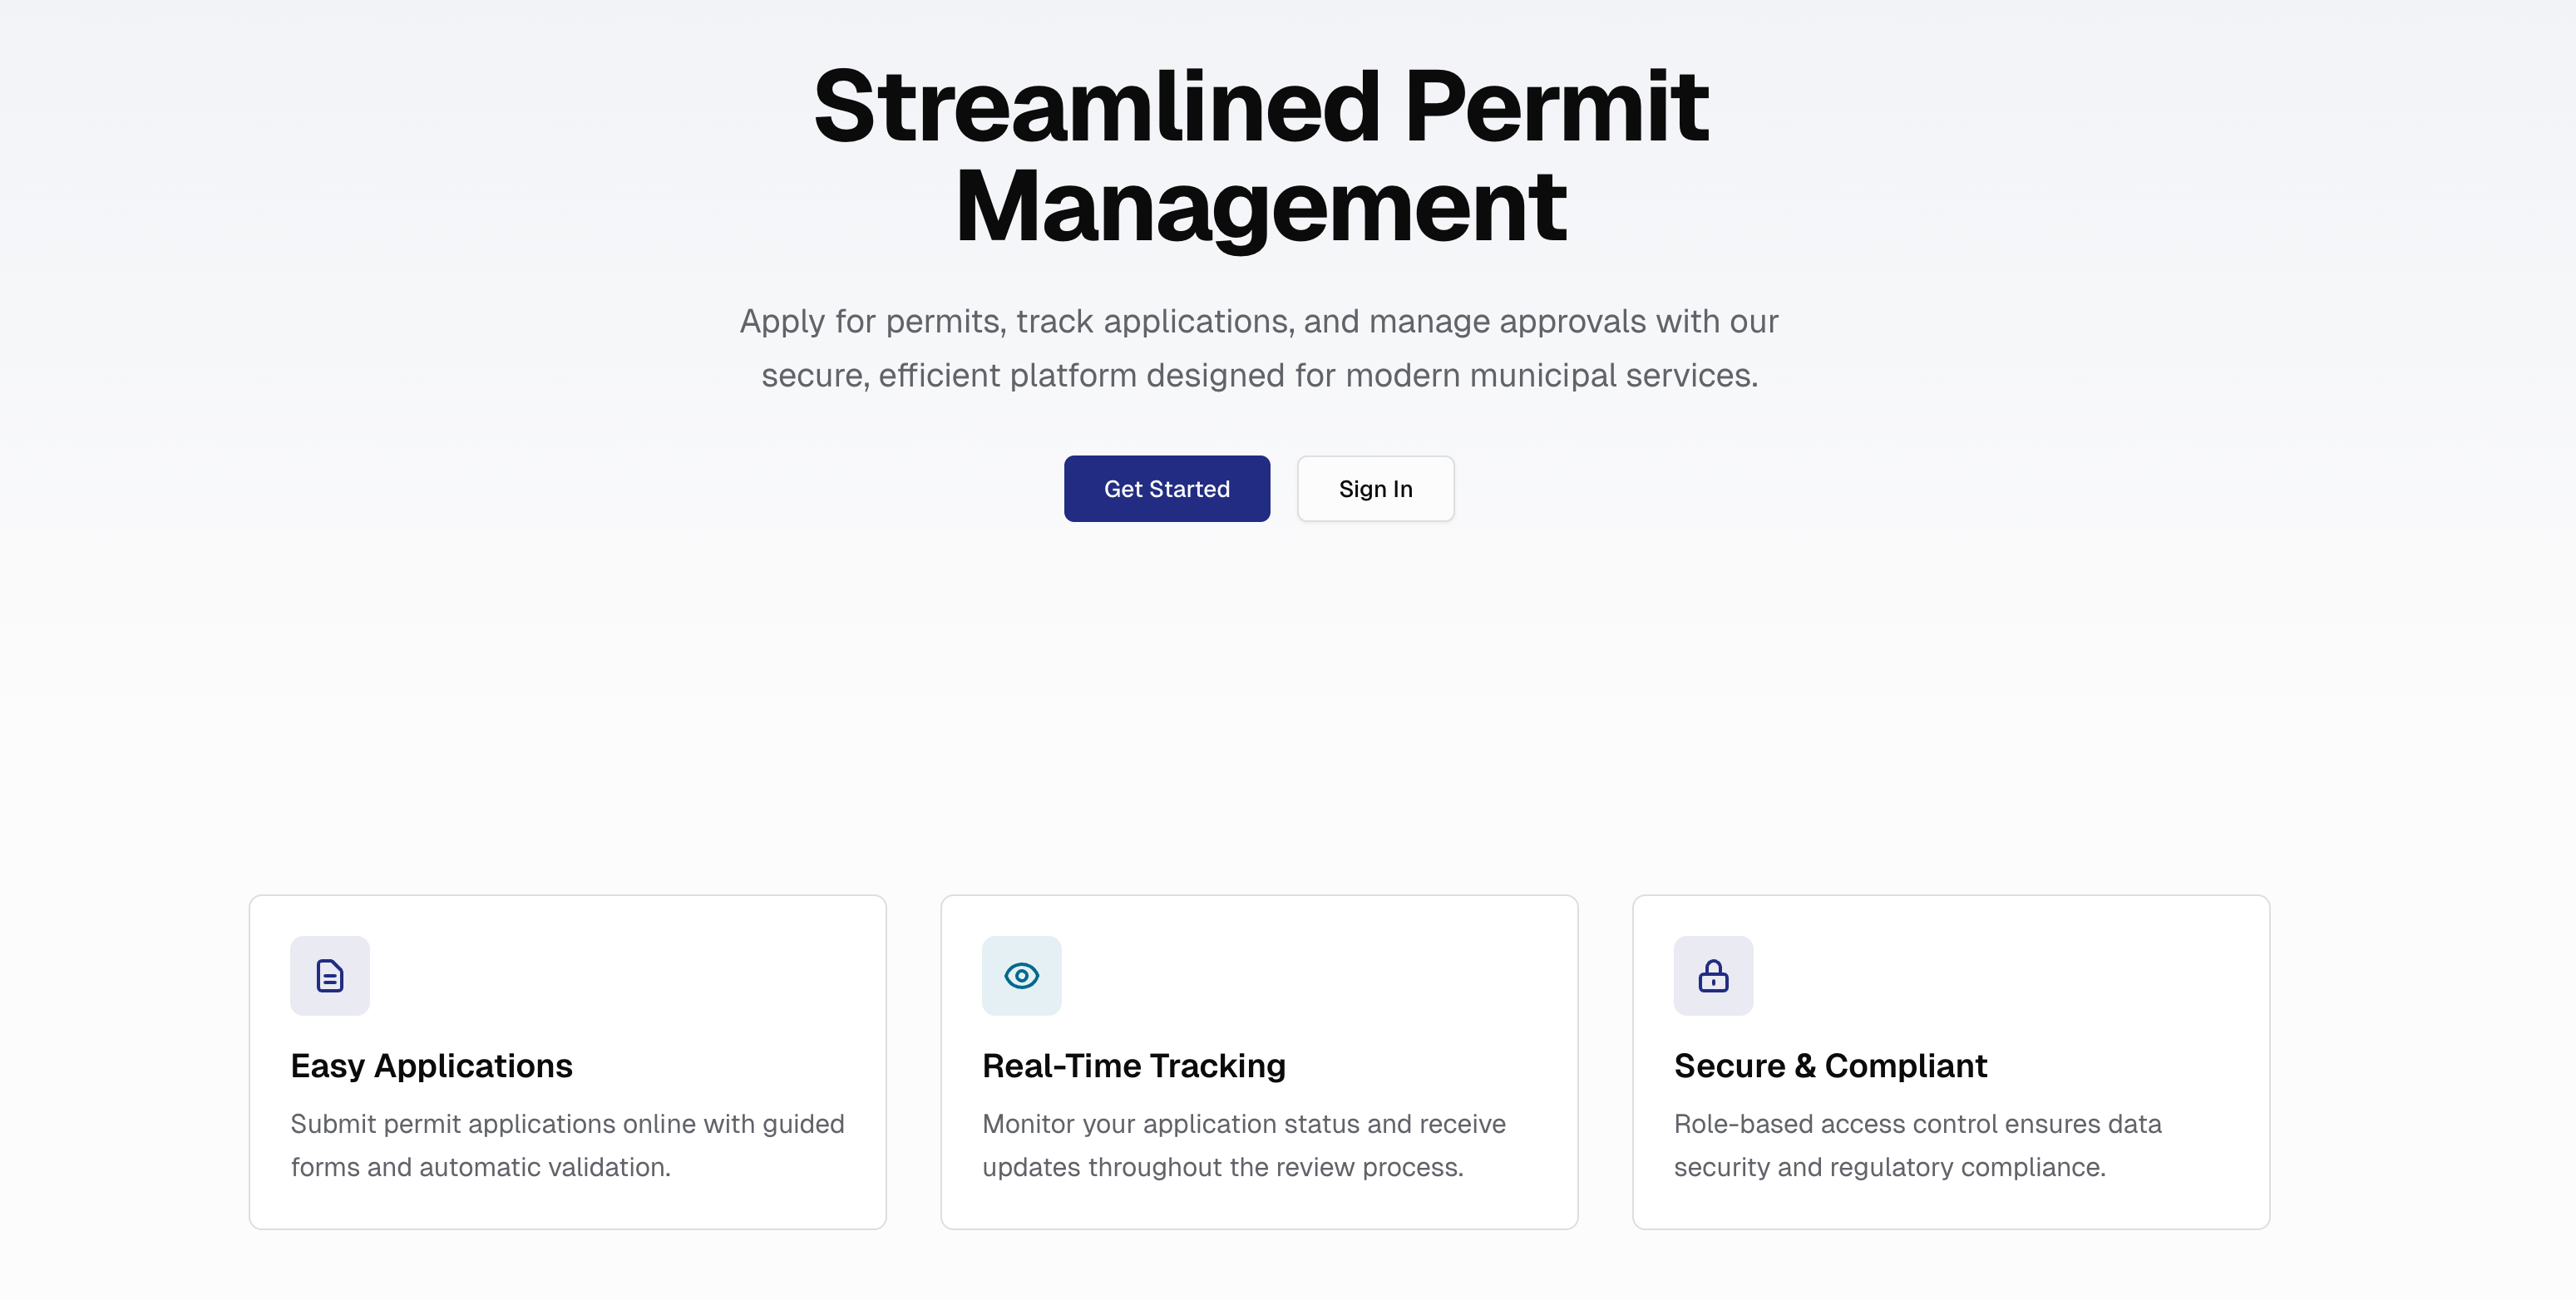Click the Sign In button
Screen dimensions: 2576x1300
coord(1375,489)
